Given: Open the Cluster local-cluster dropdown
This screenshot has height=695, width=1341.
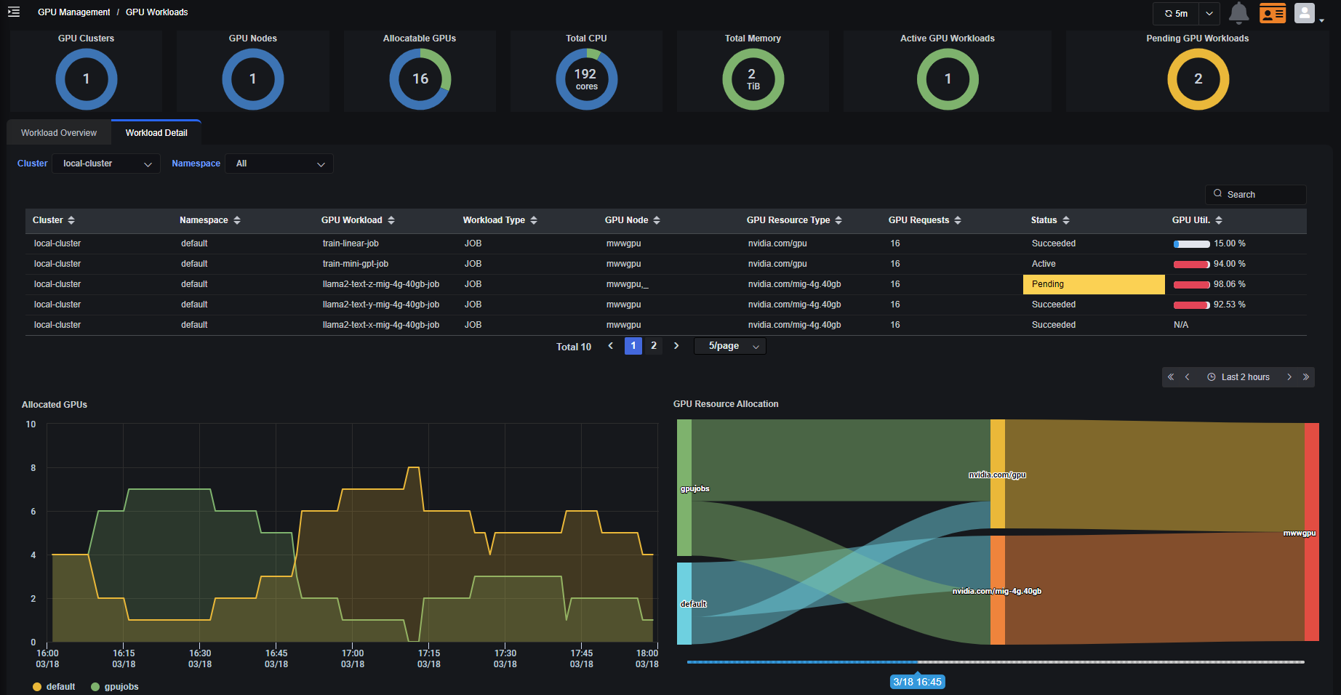Looking at the screenshot, I should click(x=106, y=164).
